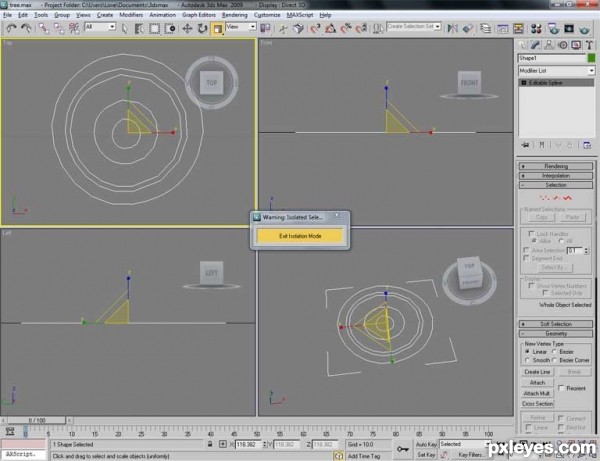Switch to the Modify command panel tab
Image resolution: width=600 pixels, height=461 pixels.
(x=535, y=45)
